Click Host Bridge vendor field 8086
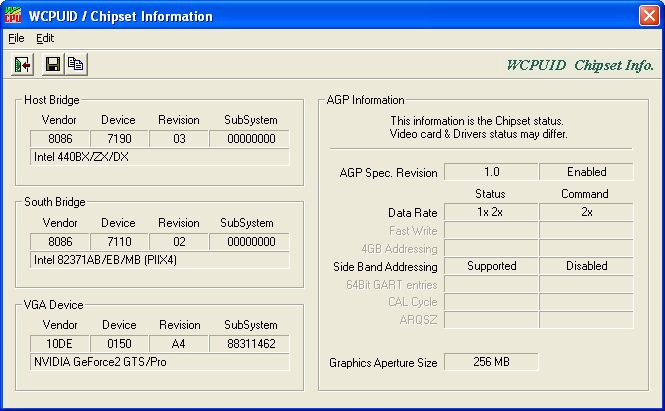 coord(60,139)
